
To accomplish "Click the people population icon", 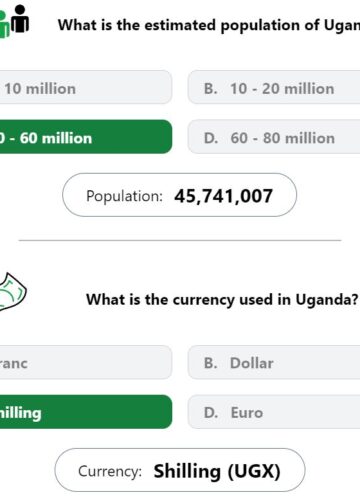I will (14, 22).
